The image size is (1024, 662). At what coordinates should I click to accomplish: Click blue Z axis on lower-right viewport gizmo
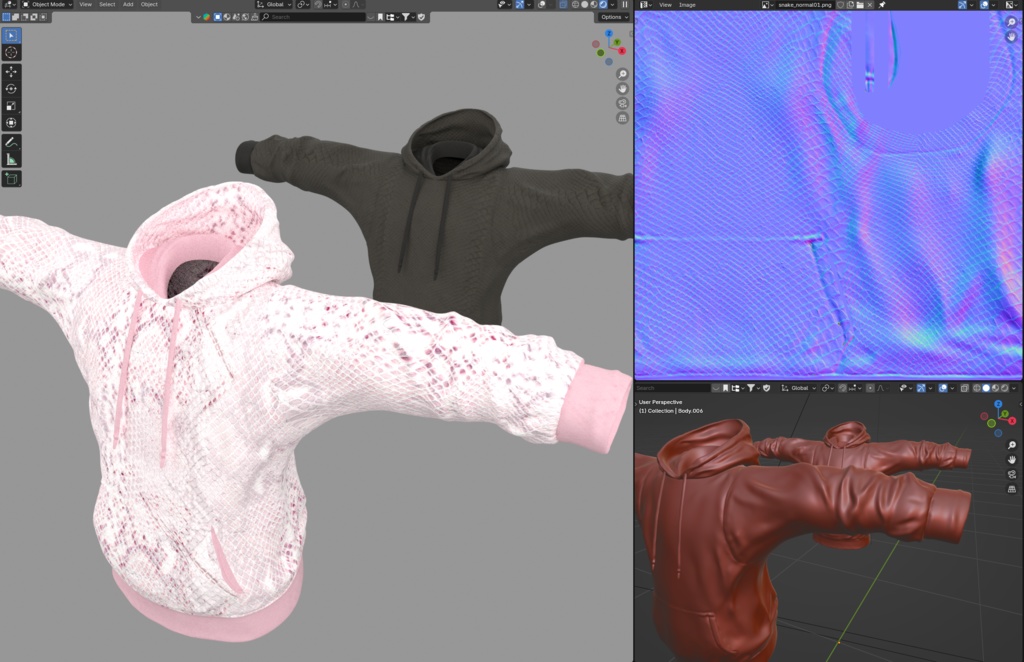(x=998, y=404)
